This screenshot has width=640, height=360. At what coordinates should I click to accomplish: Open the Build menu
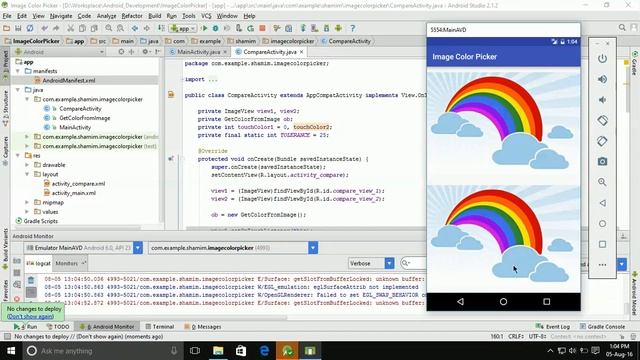click(154, 16)
